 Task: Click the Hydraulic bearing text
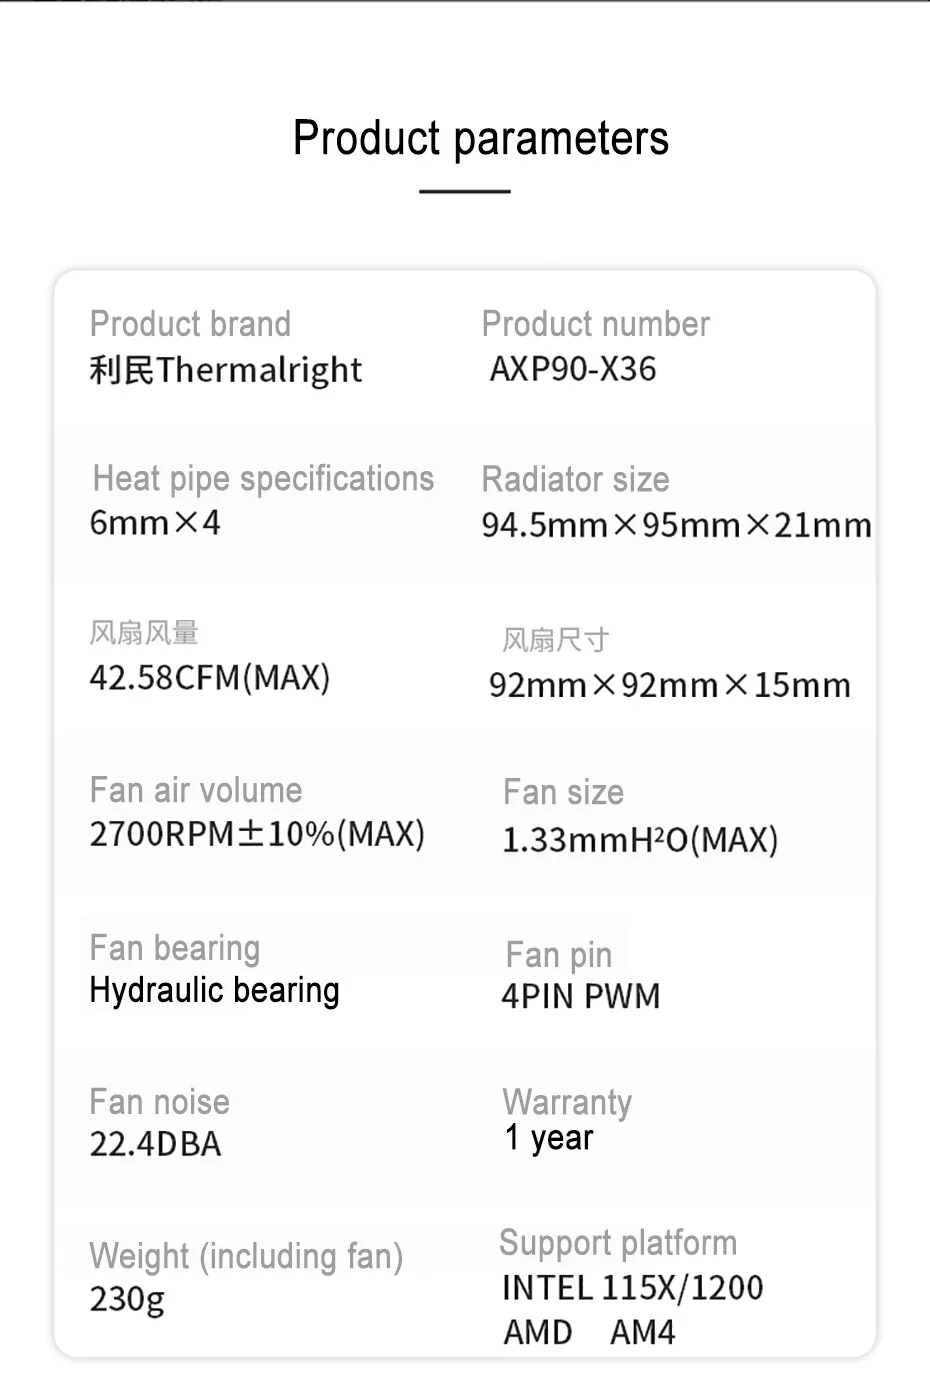click(214, 991)
